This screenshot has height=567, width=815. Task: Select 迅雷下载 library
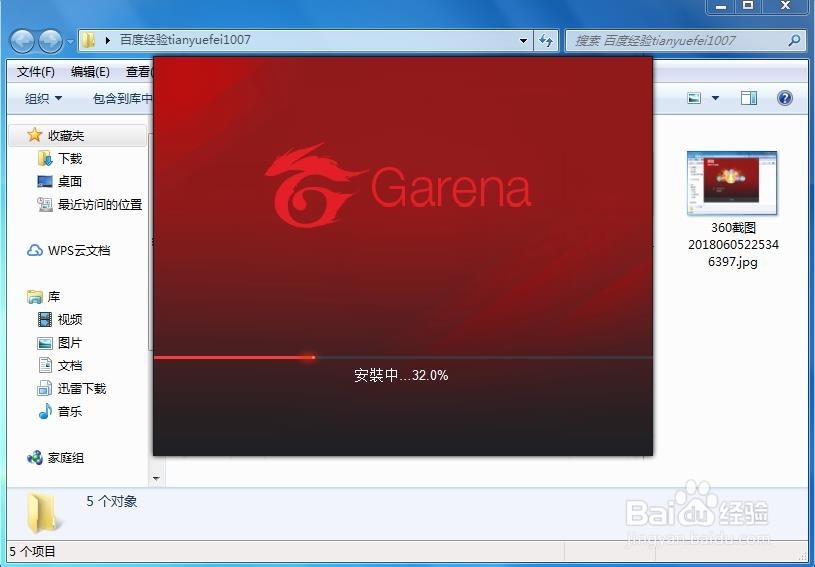pyautogui.click(x=82, y=389)
